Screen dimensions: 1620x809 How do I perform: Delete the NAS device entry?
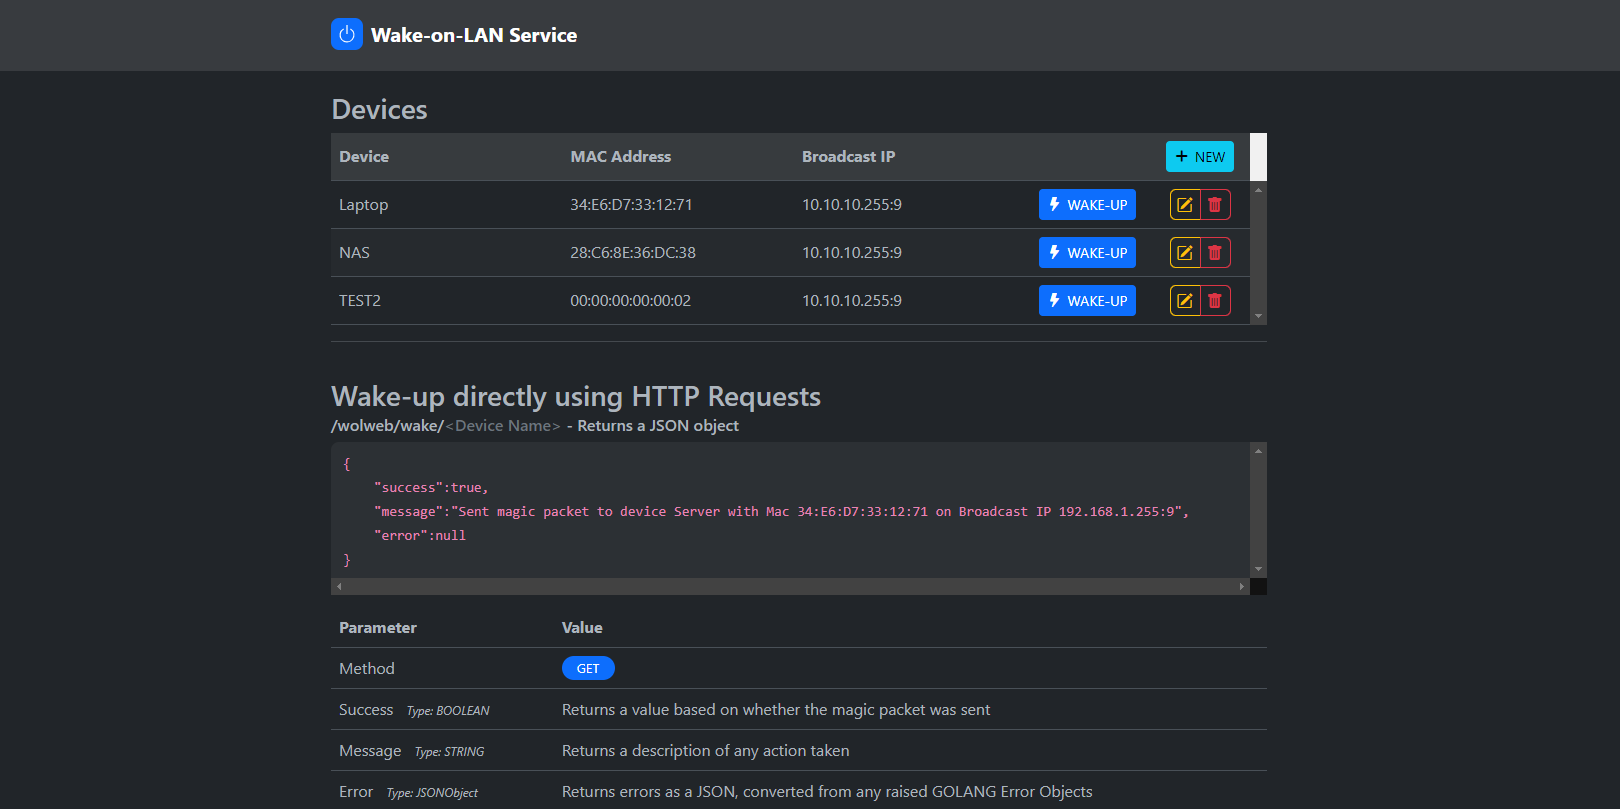point(1215,253)
